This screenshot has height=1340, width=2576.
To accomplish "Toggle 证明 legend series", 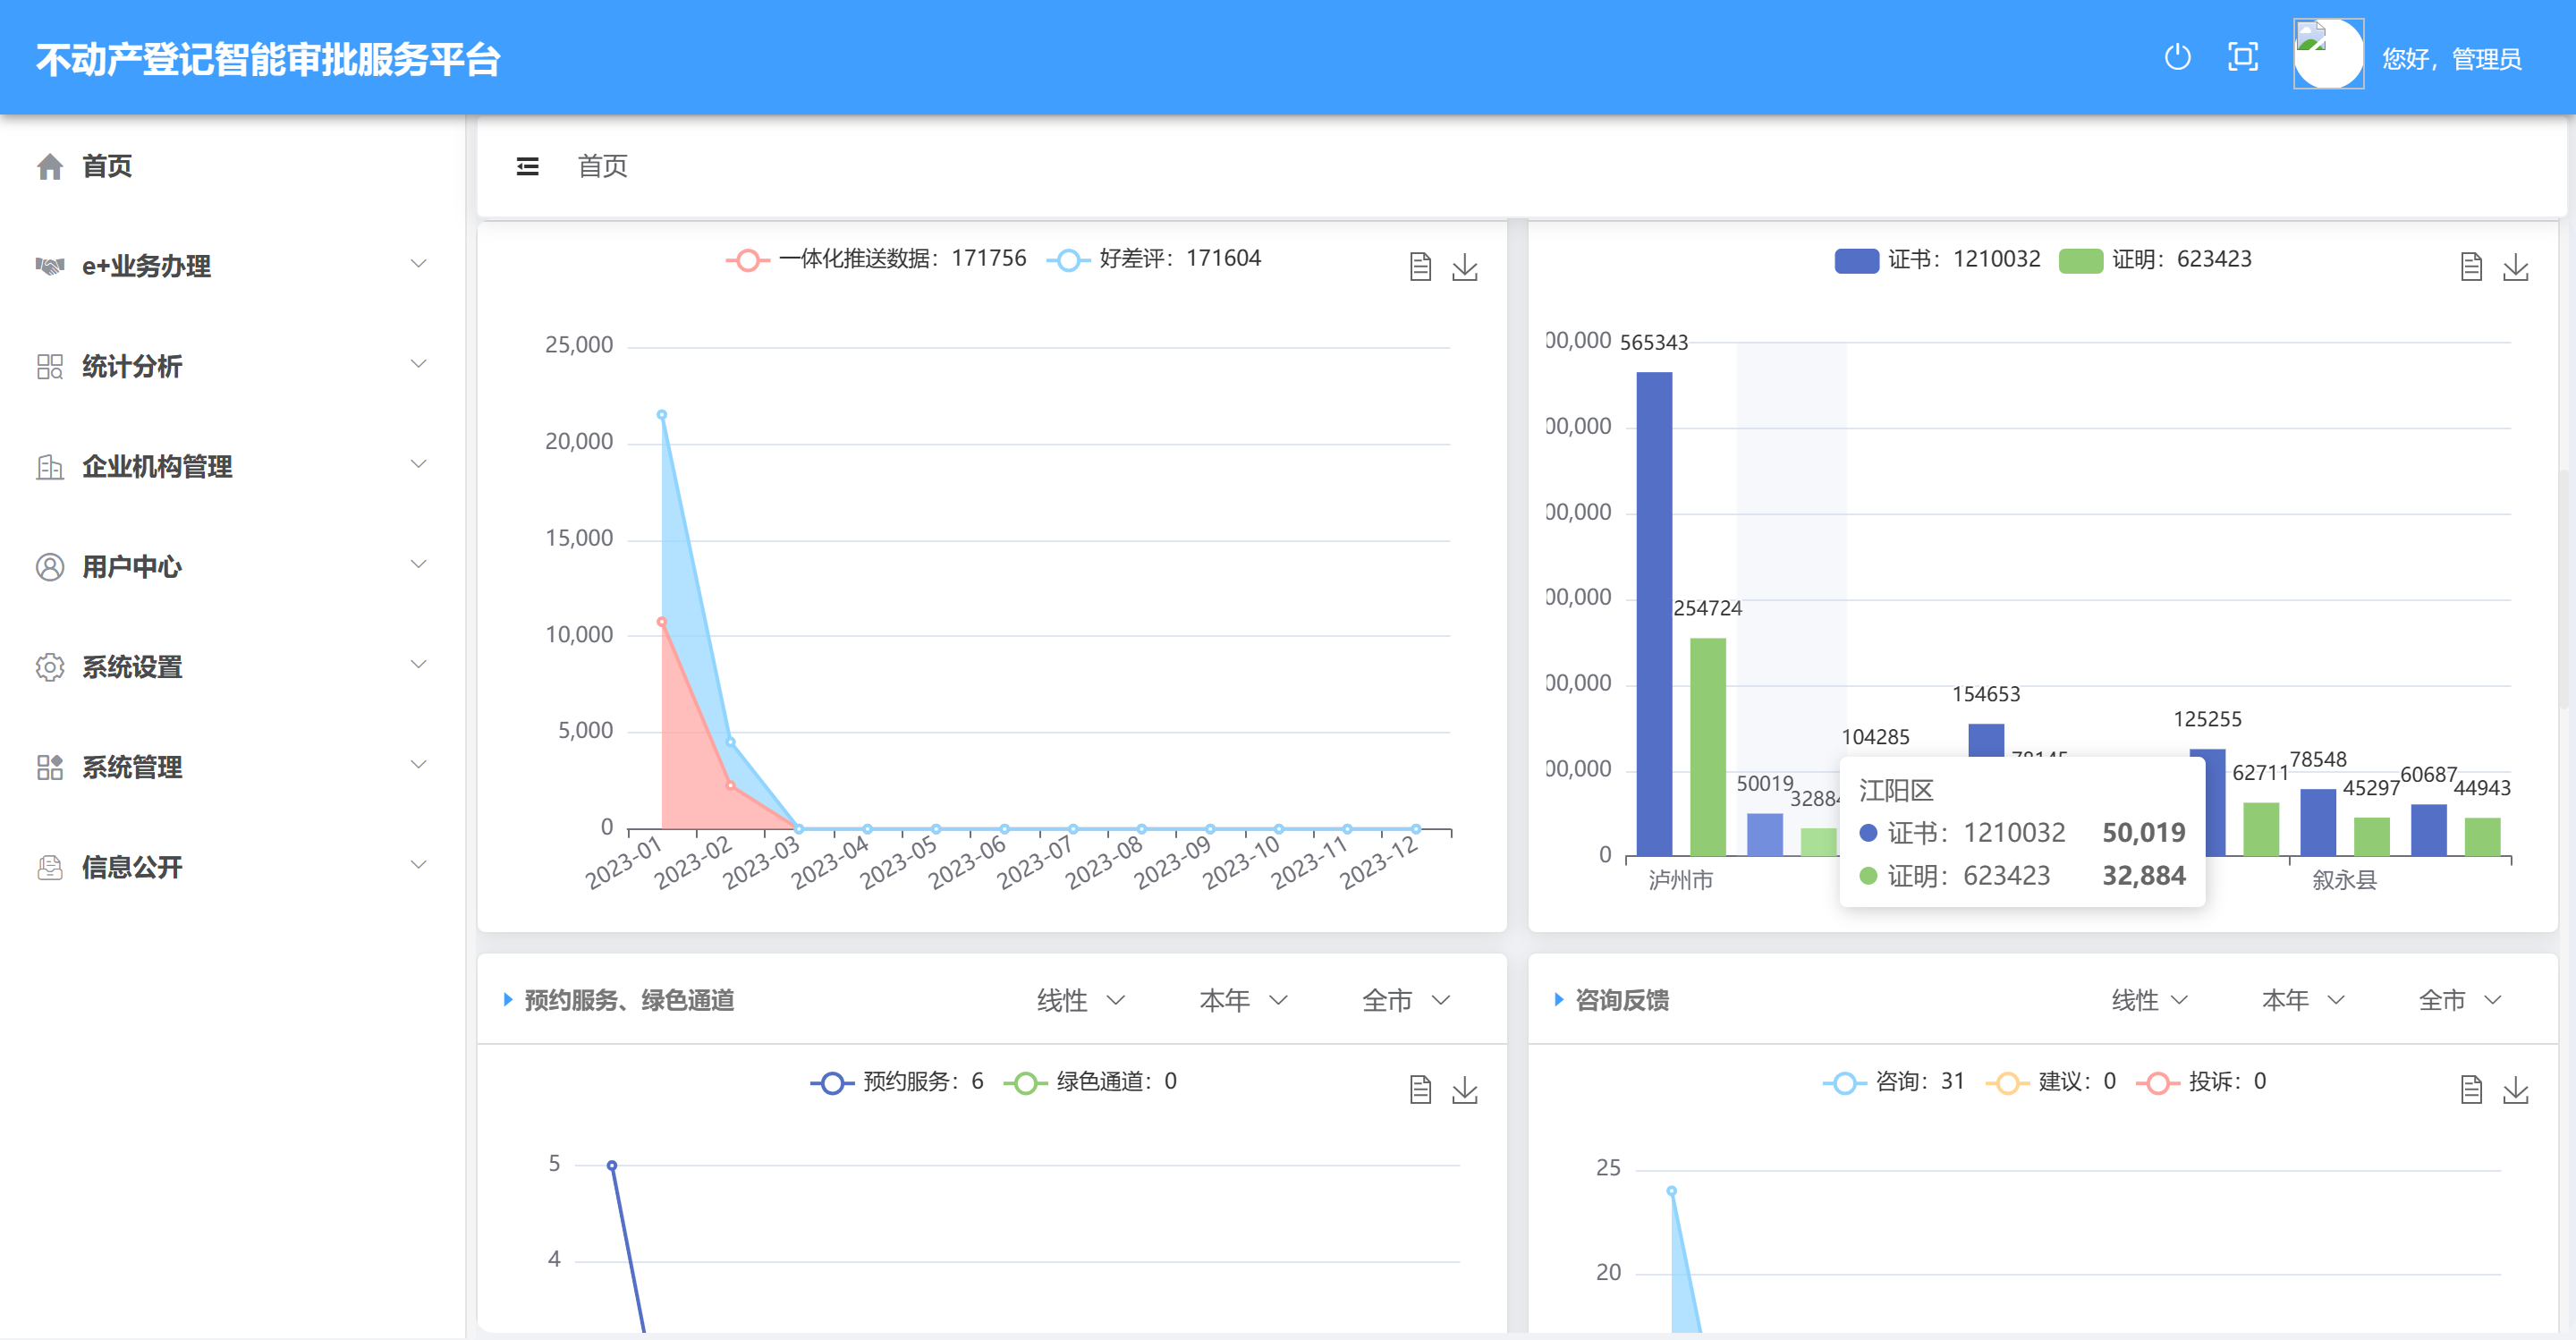I will 2155,260.
